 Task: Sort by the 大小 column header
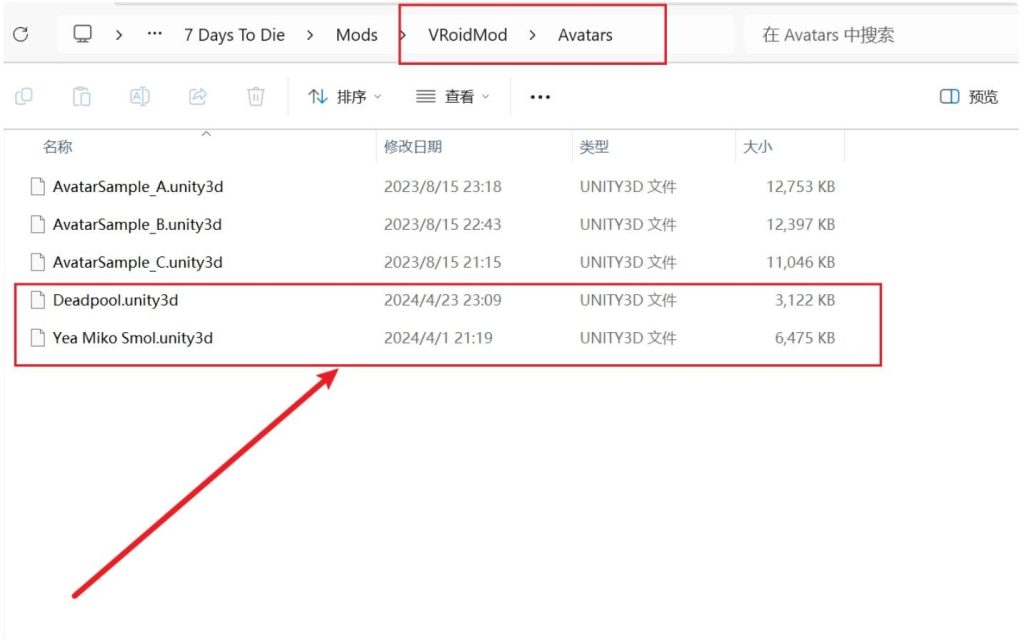[756, 147]
